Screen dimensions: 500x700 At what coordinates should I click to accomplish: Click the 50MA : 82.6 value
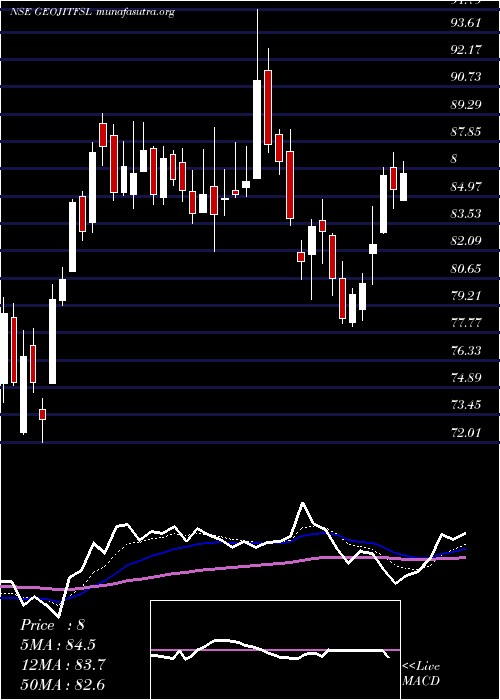62,685
